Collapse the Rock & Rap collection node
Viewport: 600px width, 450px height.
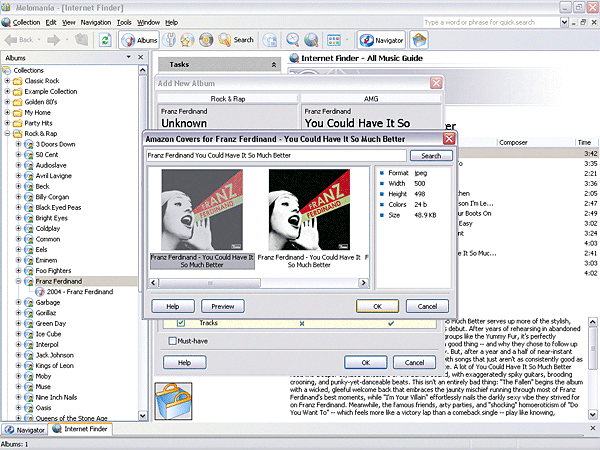pos(7,133)
